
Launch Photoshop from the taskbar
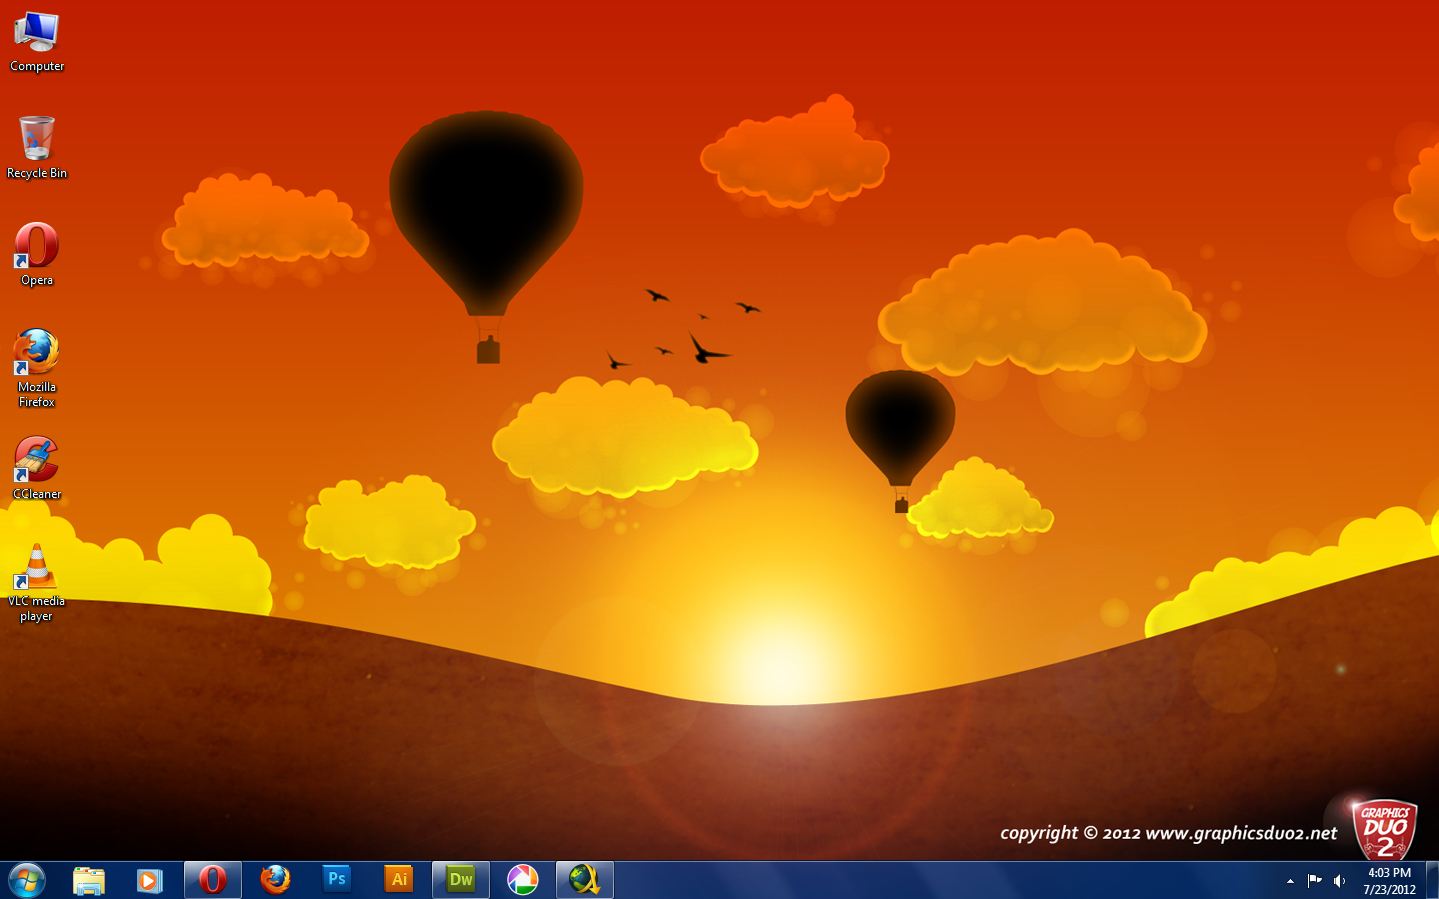coord(337,880)
